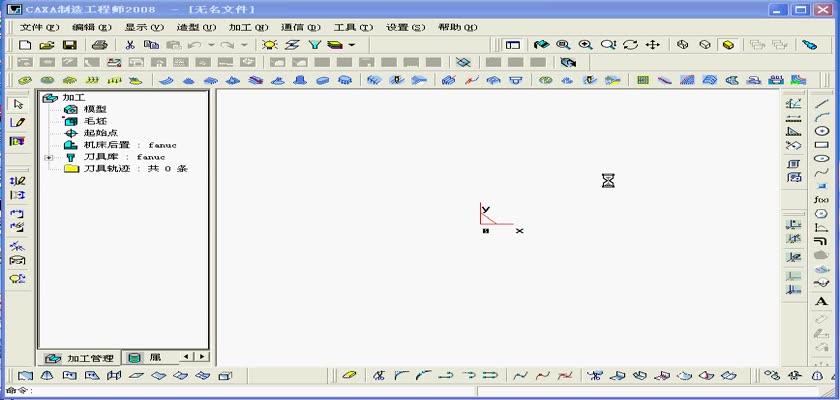Click the funnel filter icon

click(314, 45)
